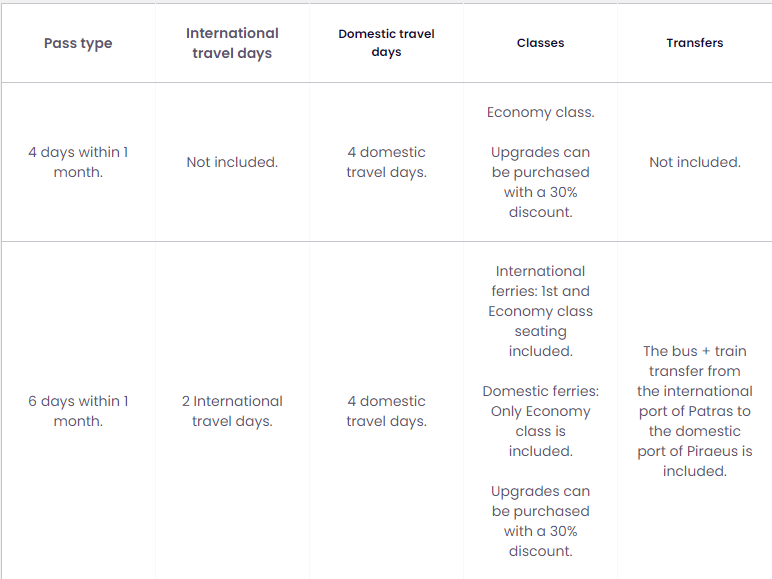Click the Classes column header
Viewport: 772px width, 579px height.
[x=540, y=43]
